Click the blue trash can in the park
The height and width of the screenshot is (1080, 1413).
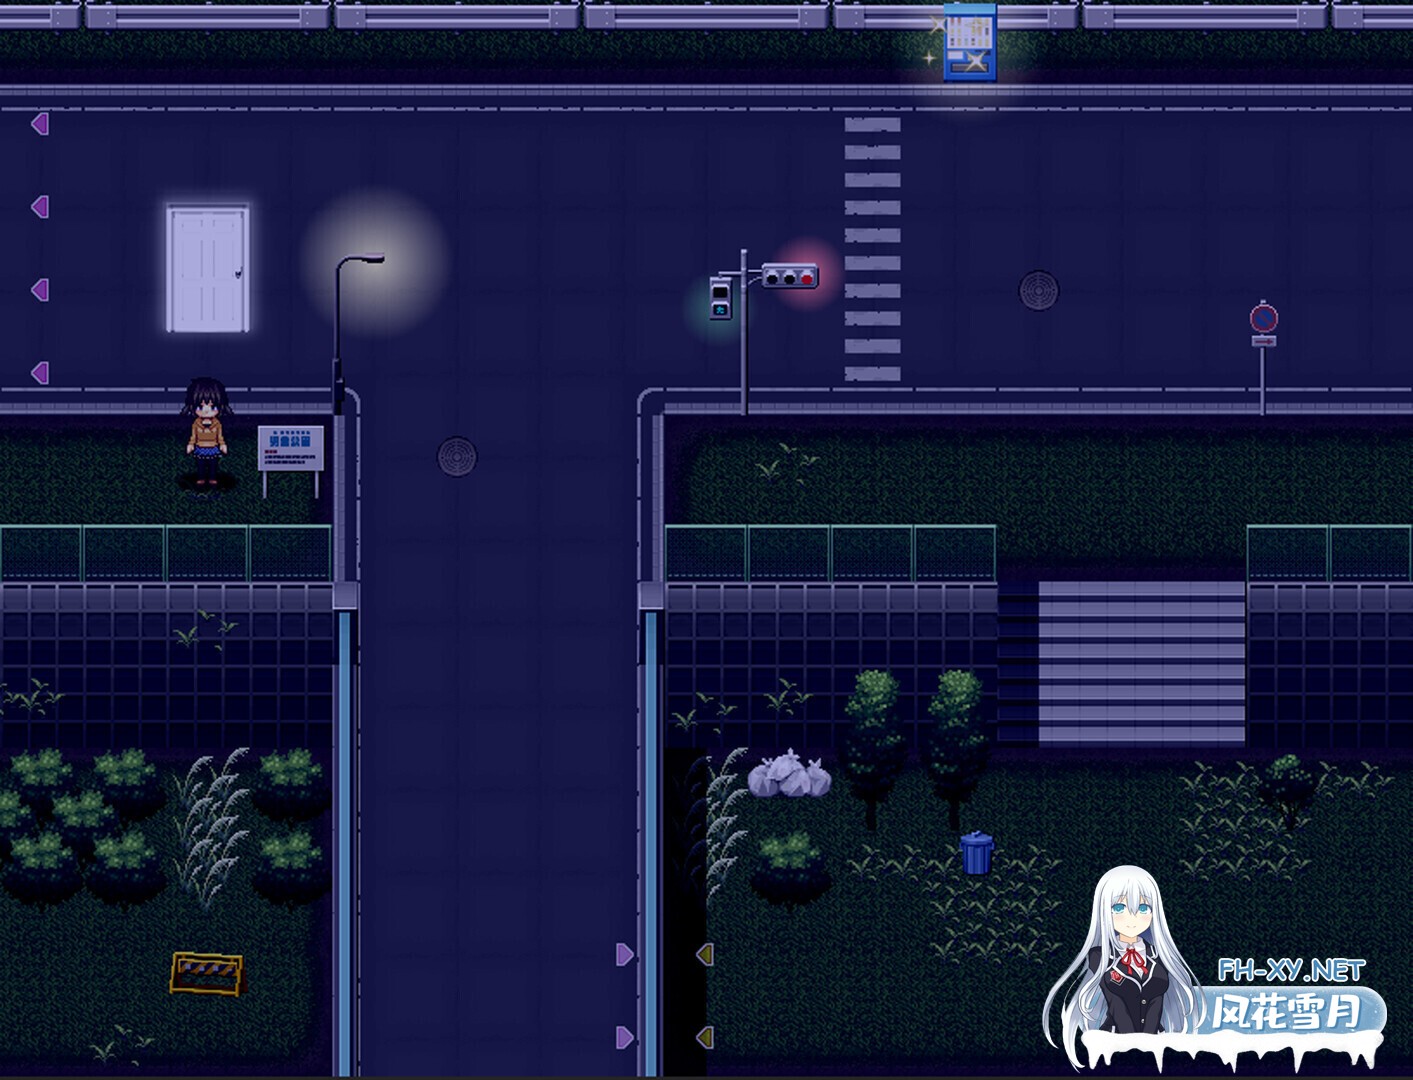coord(977,853)
